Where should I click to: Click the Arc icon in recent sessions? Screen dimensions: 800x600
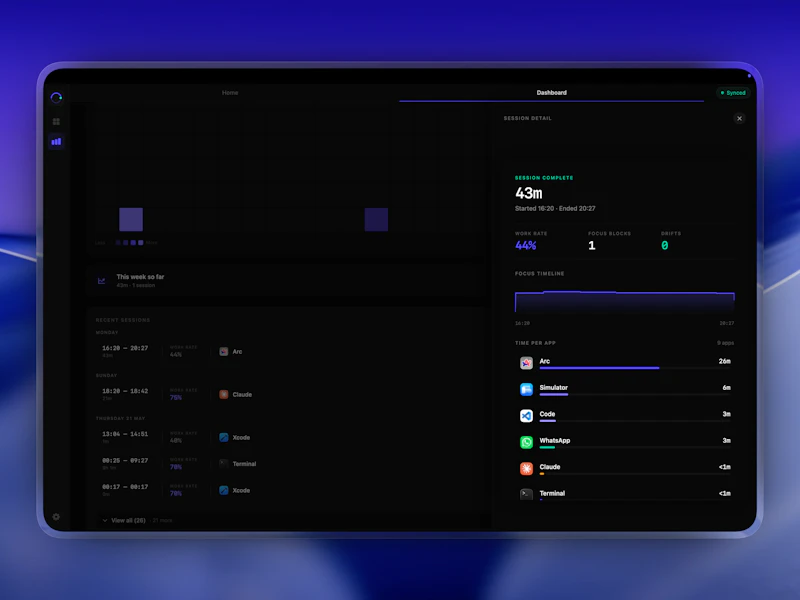pyautogui.click(x=223, y=352)
